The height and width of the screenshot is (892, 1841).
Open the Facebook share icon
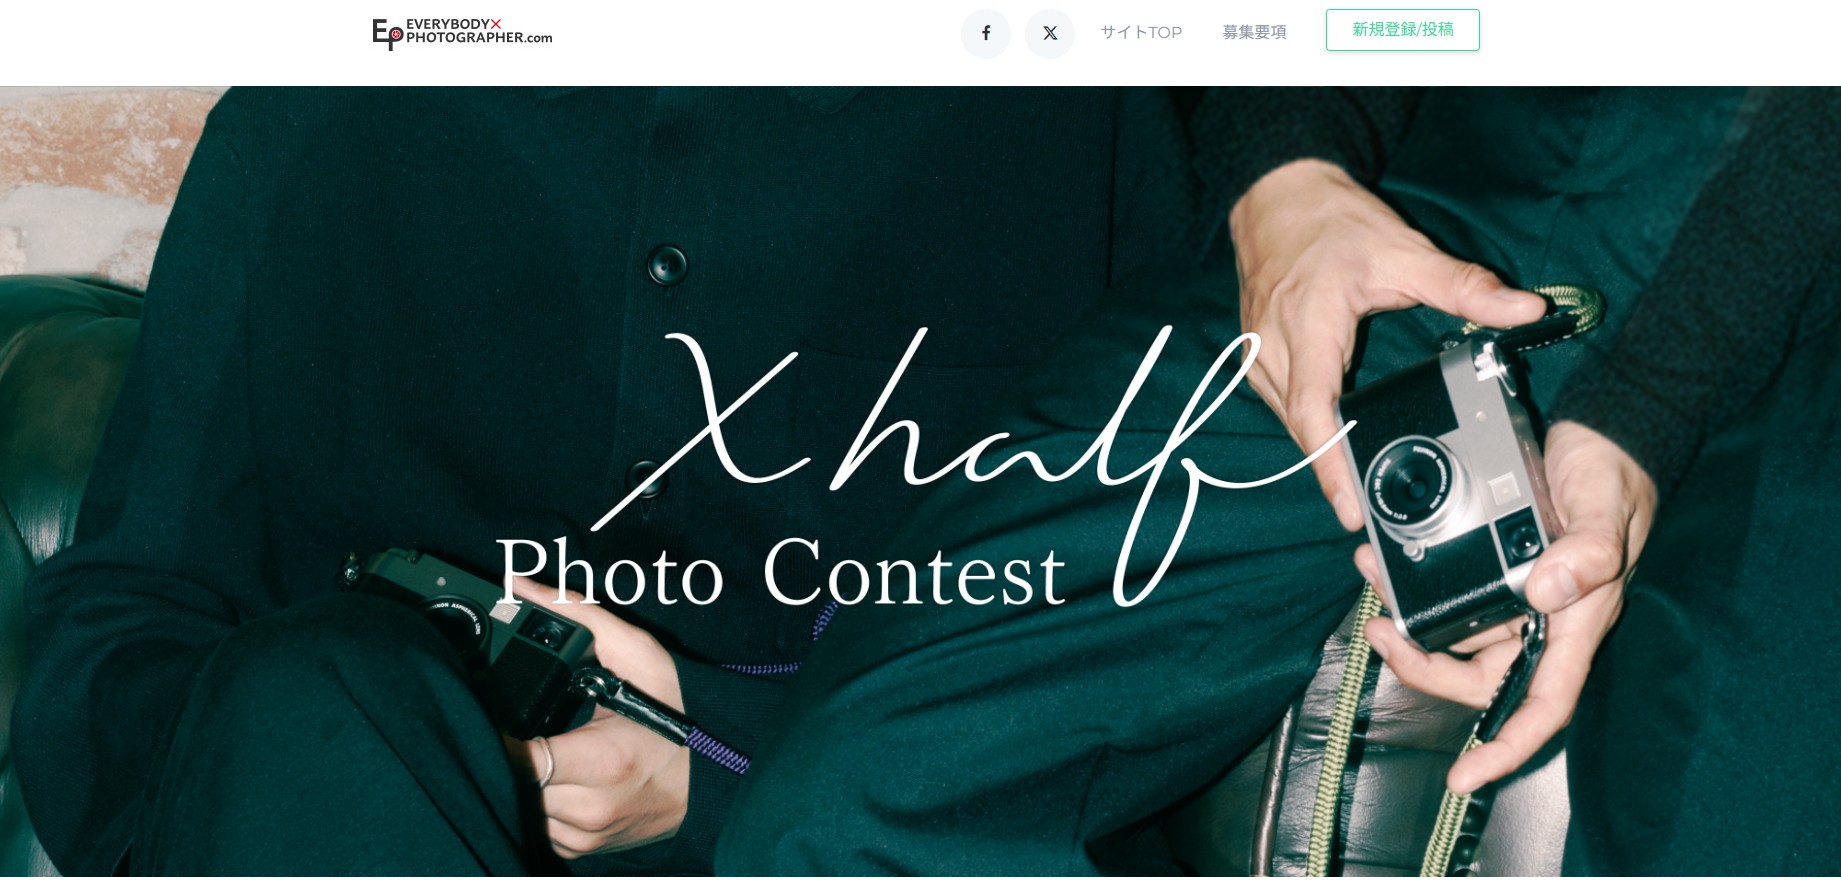click(986, 33)
